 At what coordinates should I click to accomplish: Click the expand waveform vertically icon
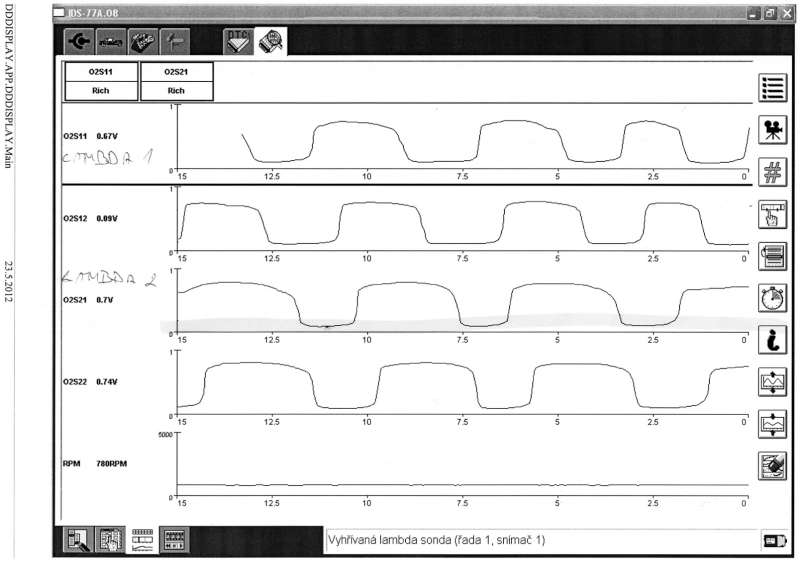pyautogui.click(x=772, y=382)
